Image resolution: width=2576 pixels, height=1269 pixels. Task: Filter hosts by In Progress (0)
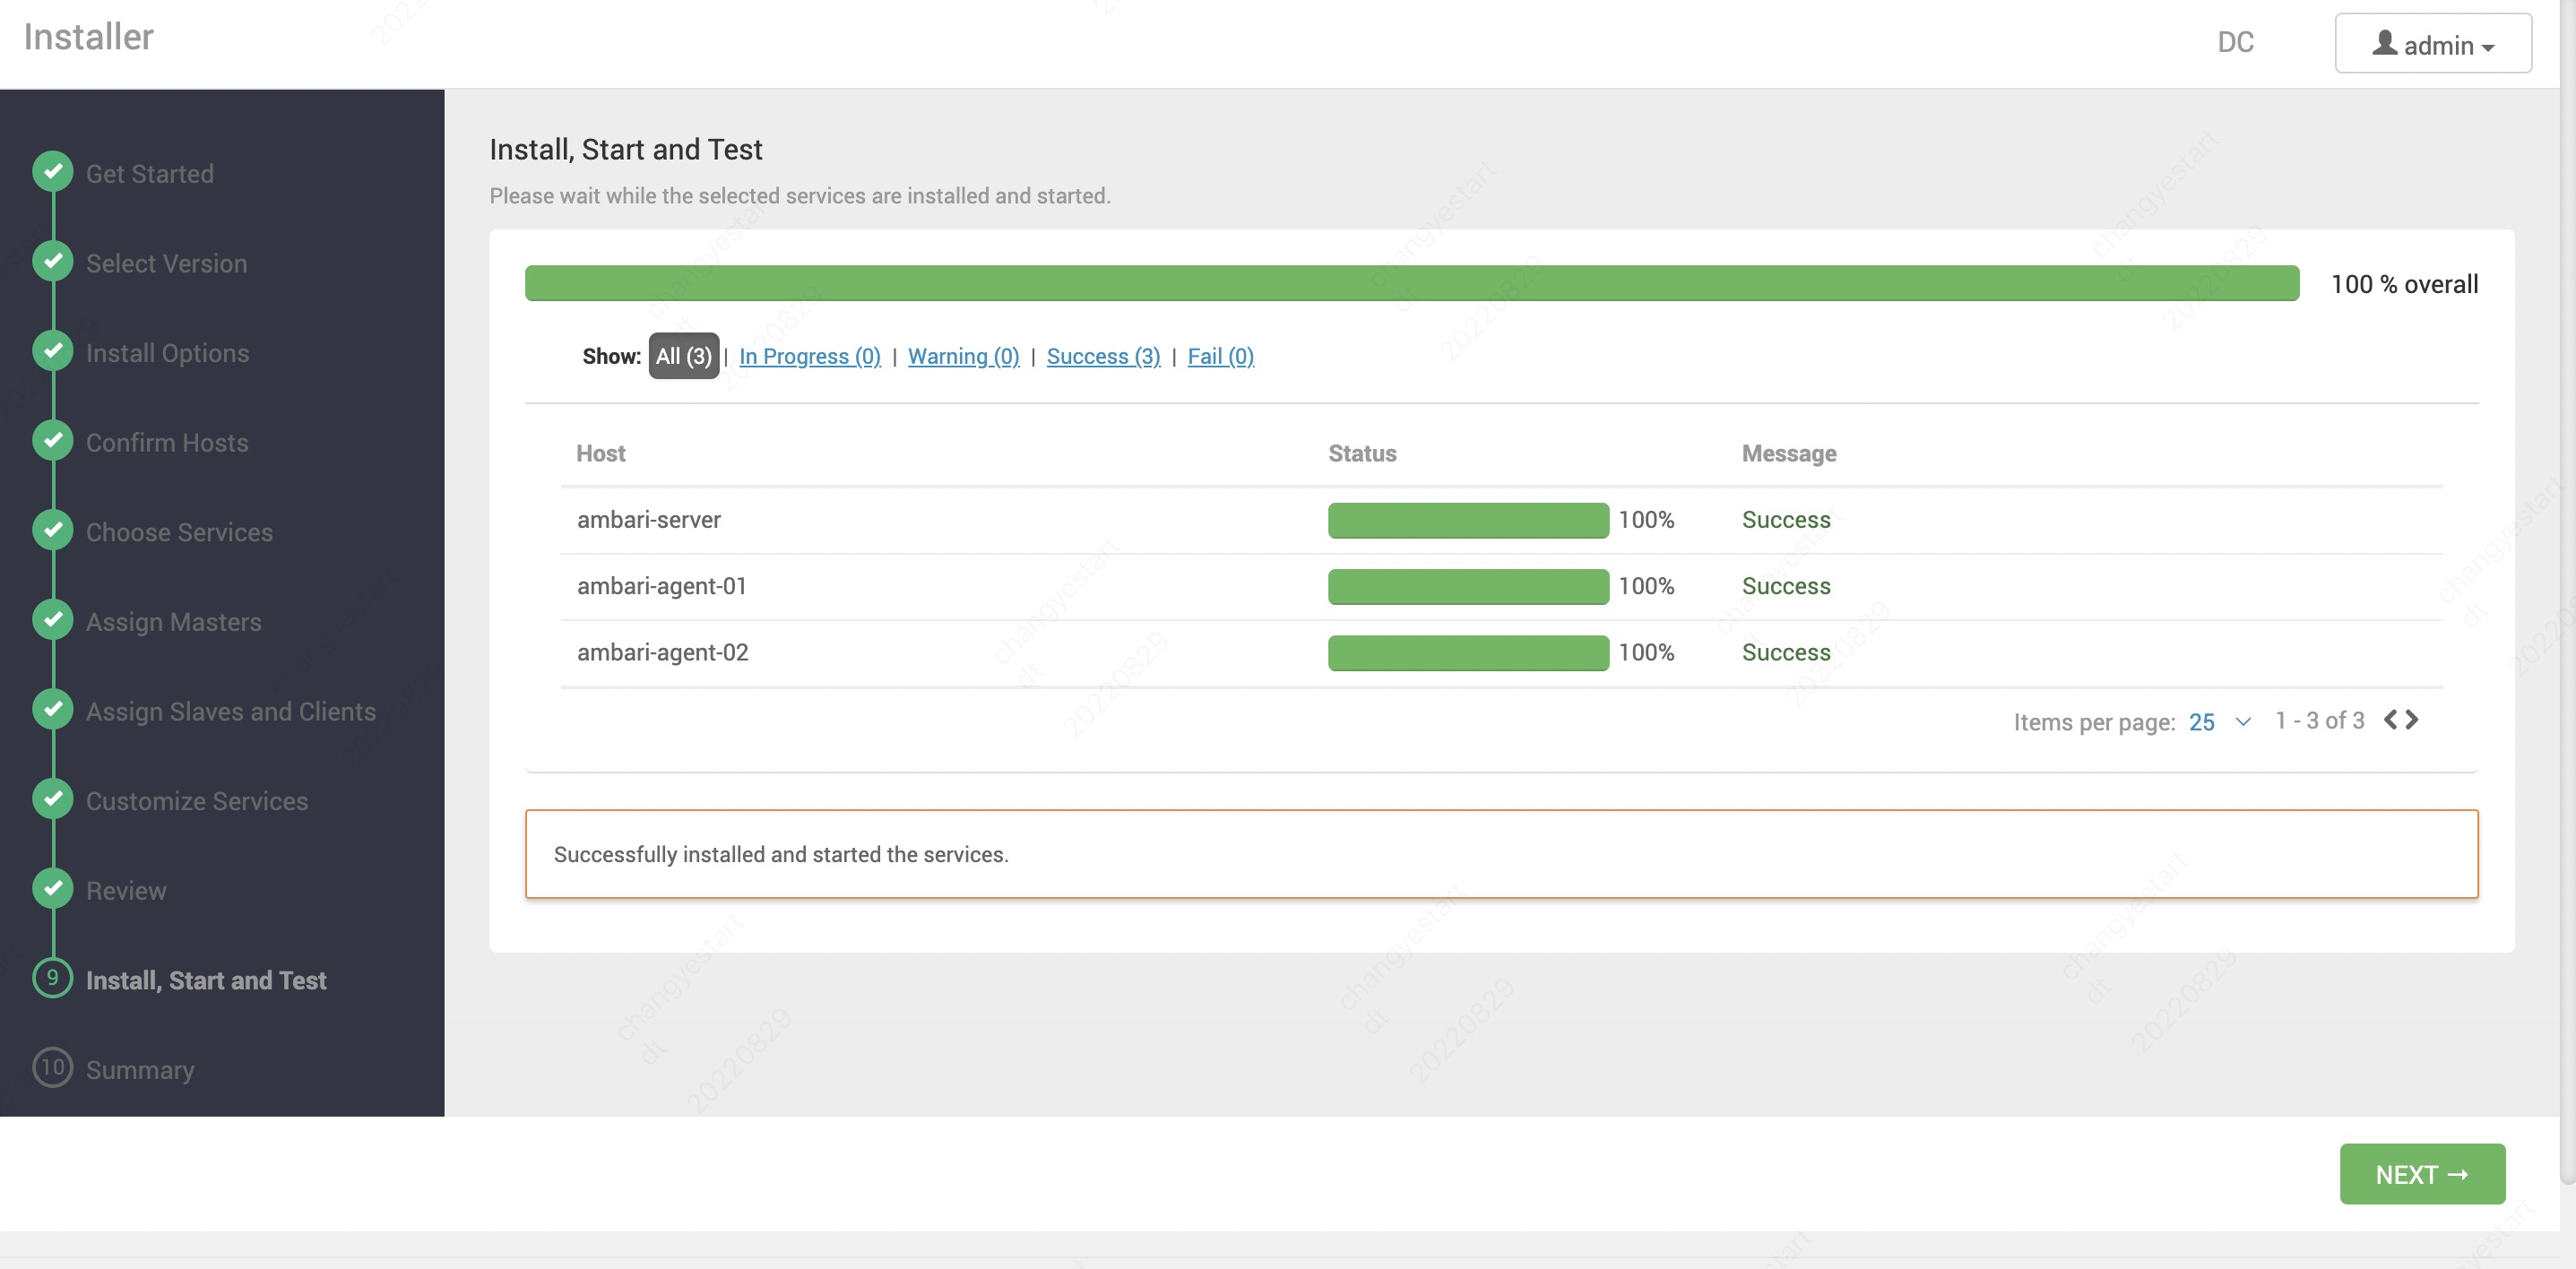pyautogui.click(x=809, y=356)
